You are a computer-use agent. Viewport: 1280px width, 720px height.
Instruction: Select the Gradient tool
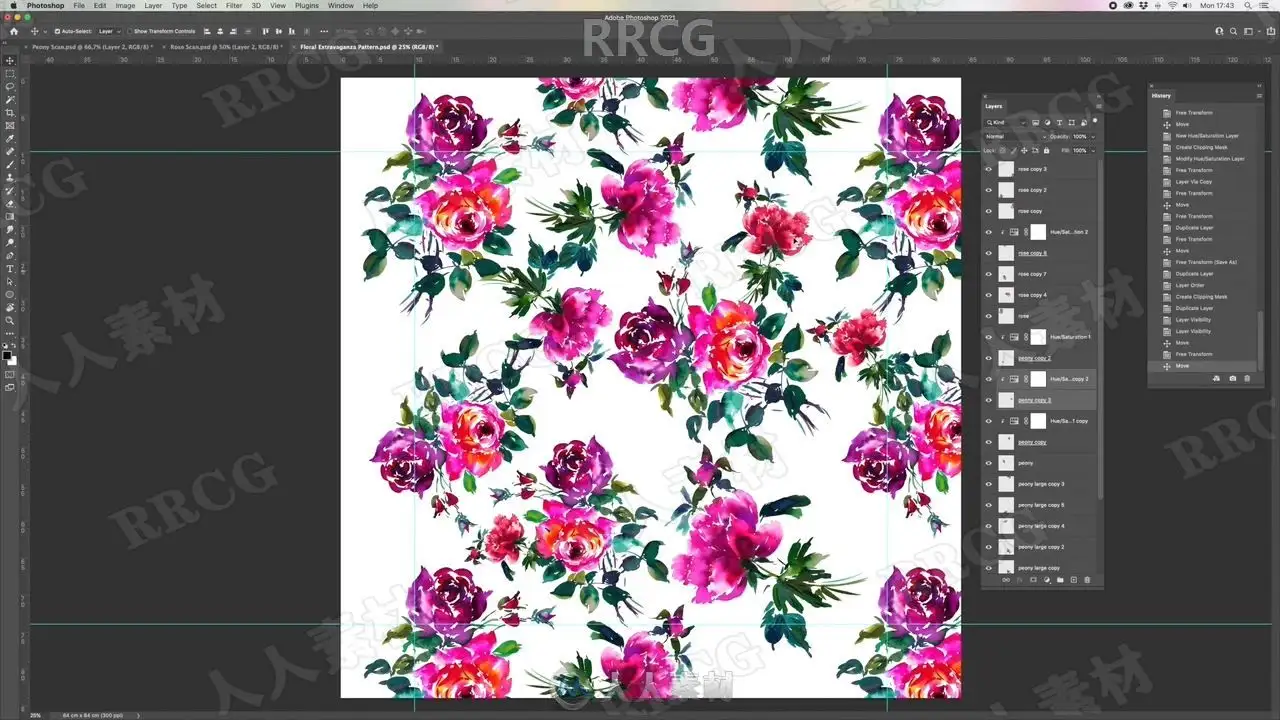(11, 217)
